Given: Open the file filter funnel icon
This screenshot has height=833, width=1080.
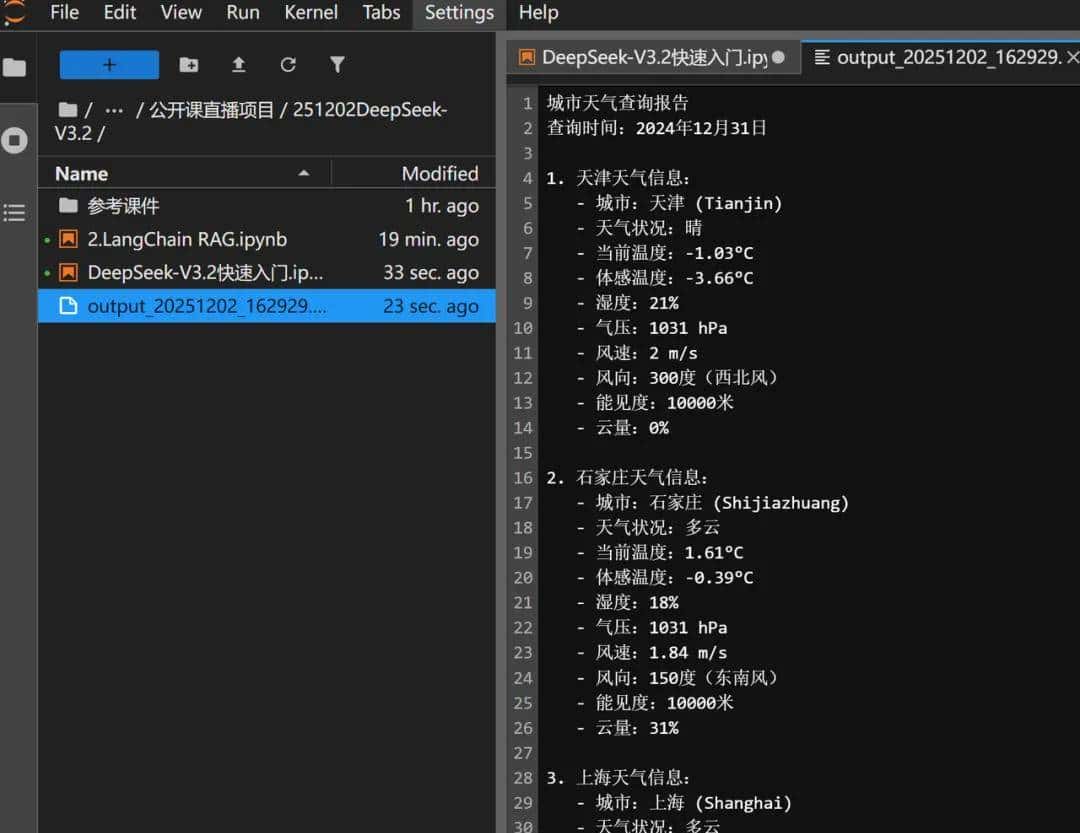Looking at the screenshot, I should click(x=337, y=63).
